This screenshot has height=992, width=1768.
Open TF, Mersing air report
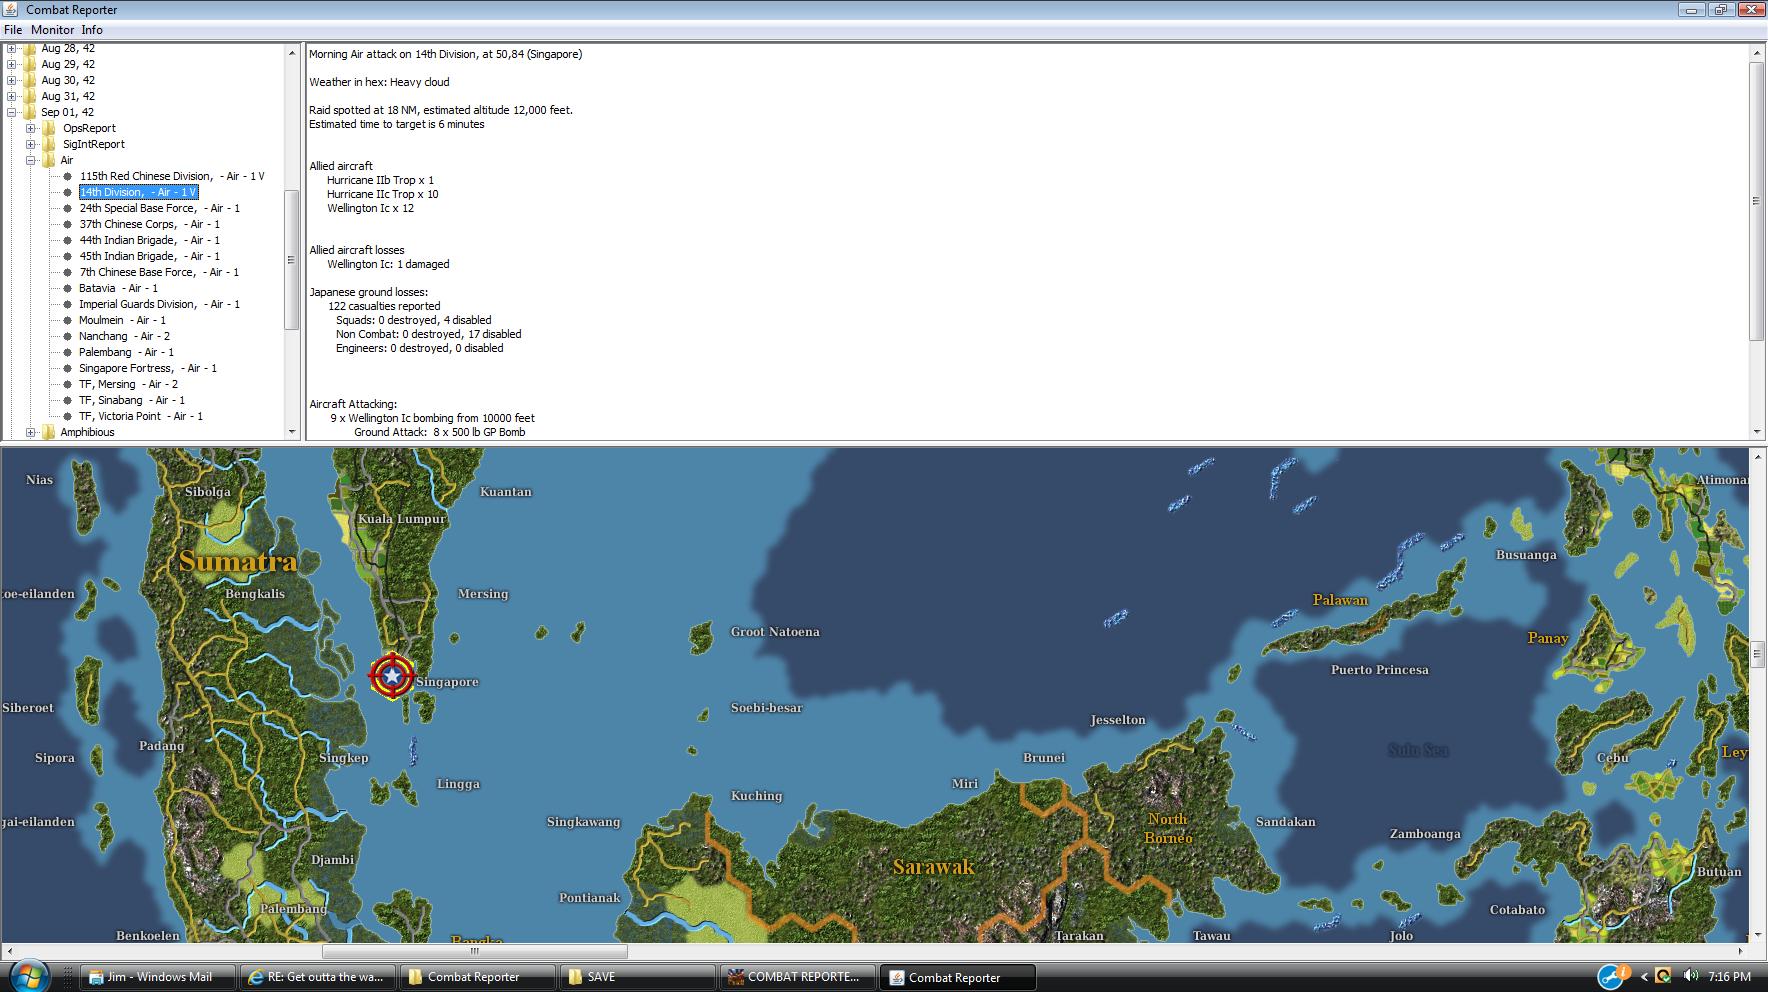(x=129, y=384)
